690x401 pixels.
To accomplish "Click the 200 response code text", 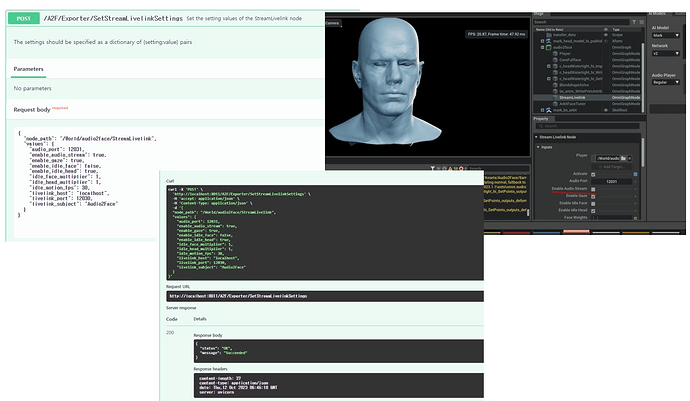I will tap(170, 333).
